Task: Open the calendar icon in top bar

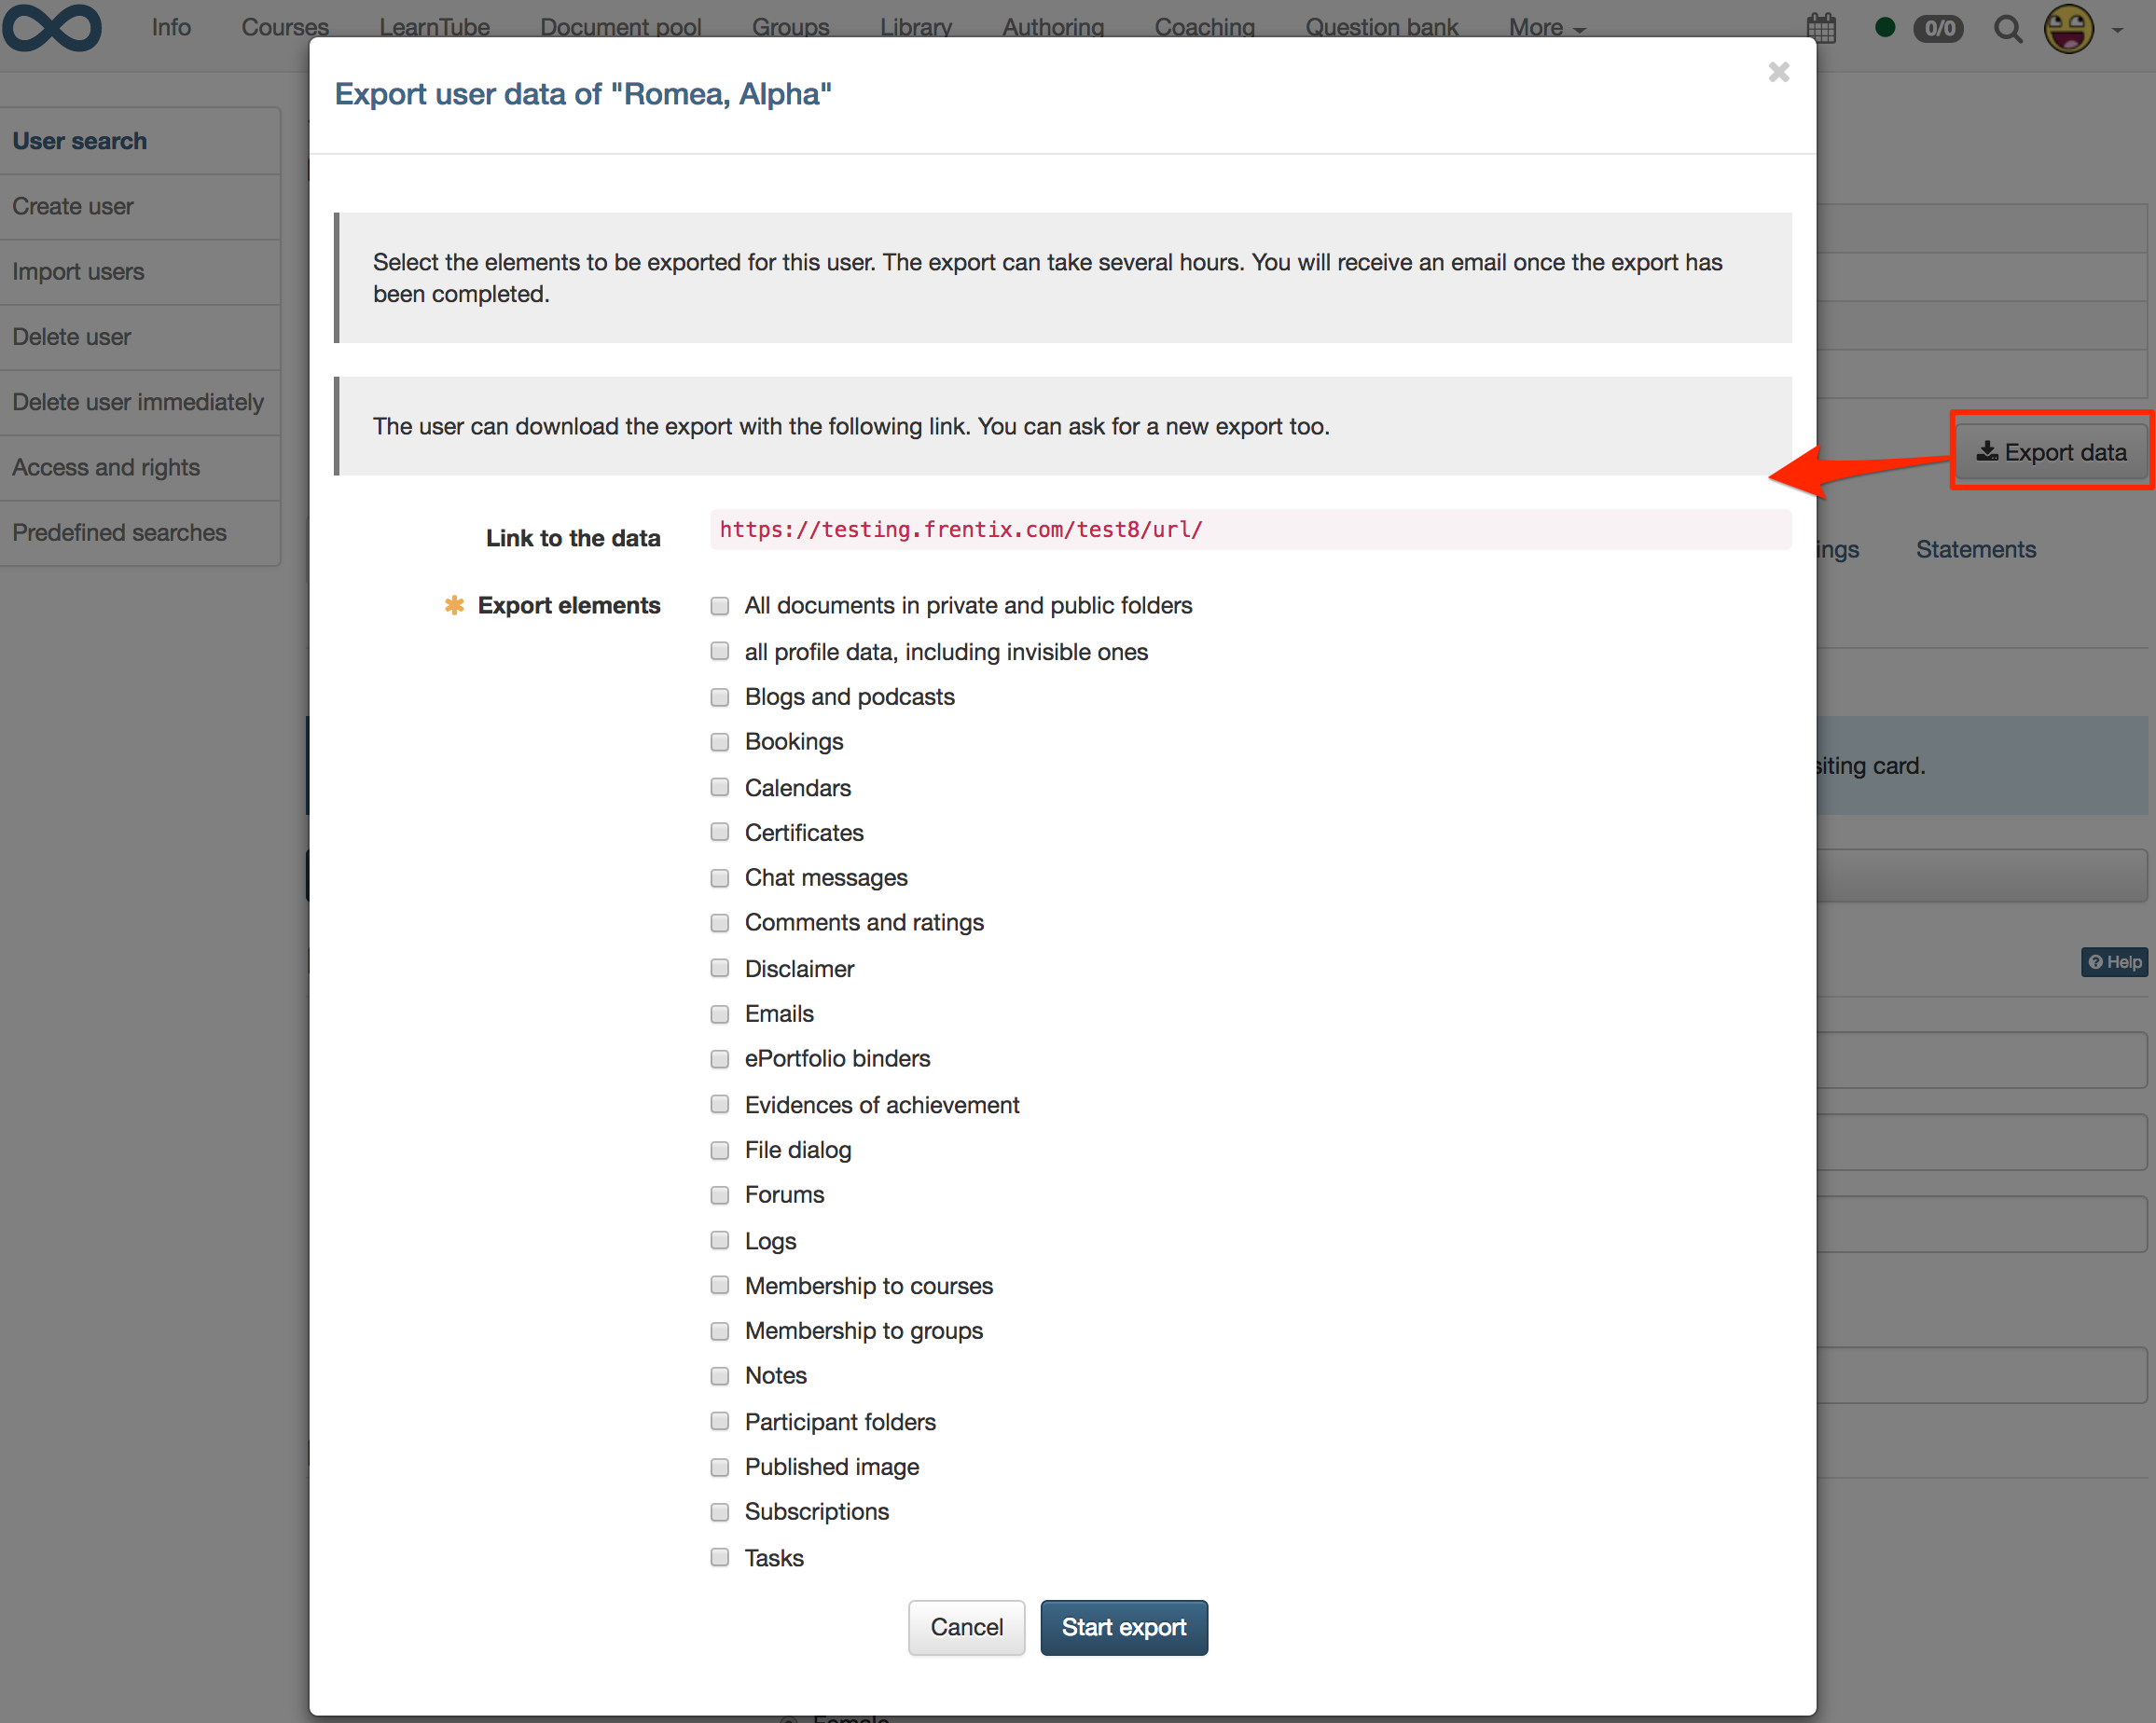Action: [1822, 28]
